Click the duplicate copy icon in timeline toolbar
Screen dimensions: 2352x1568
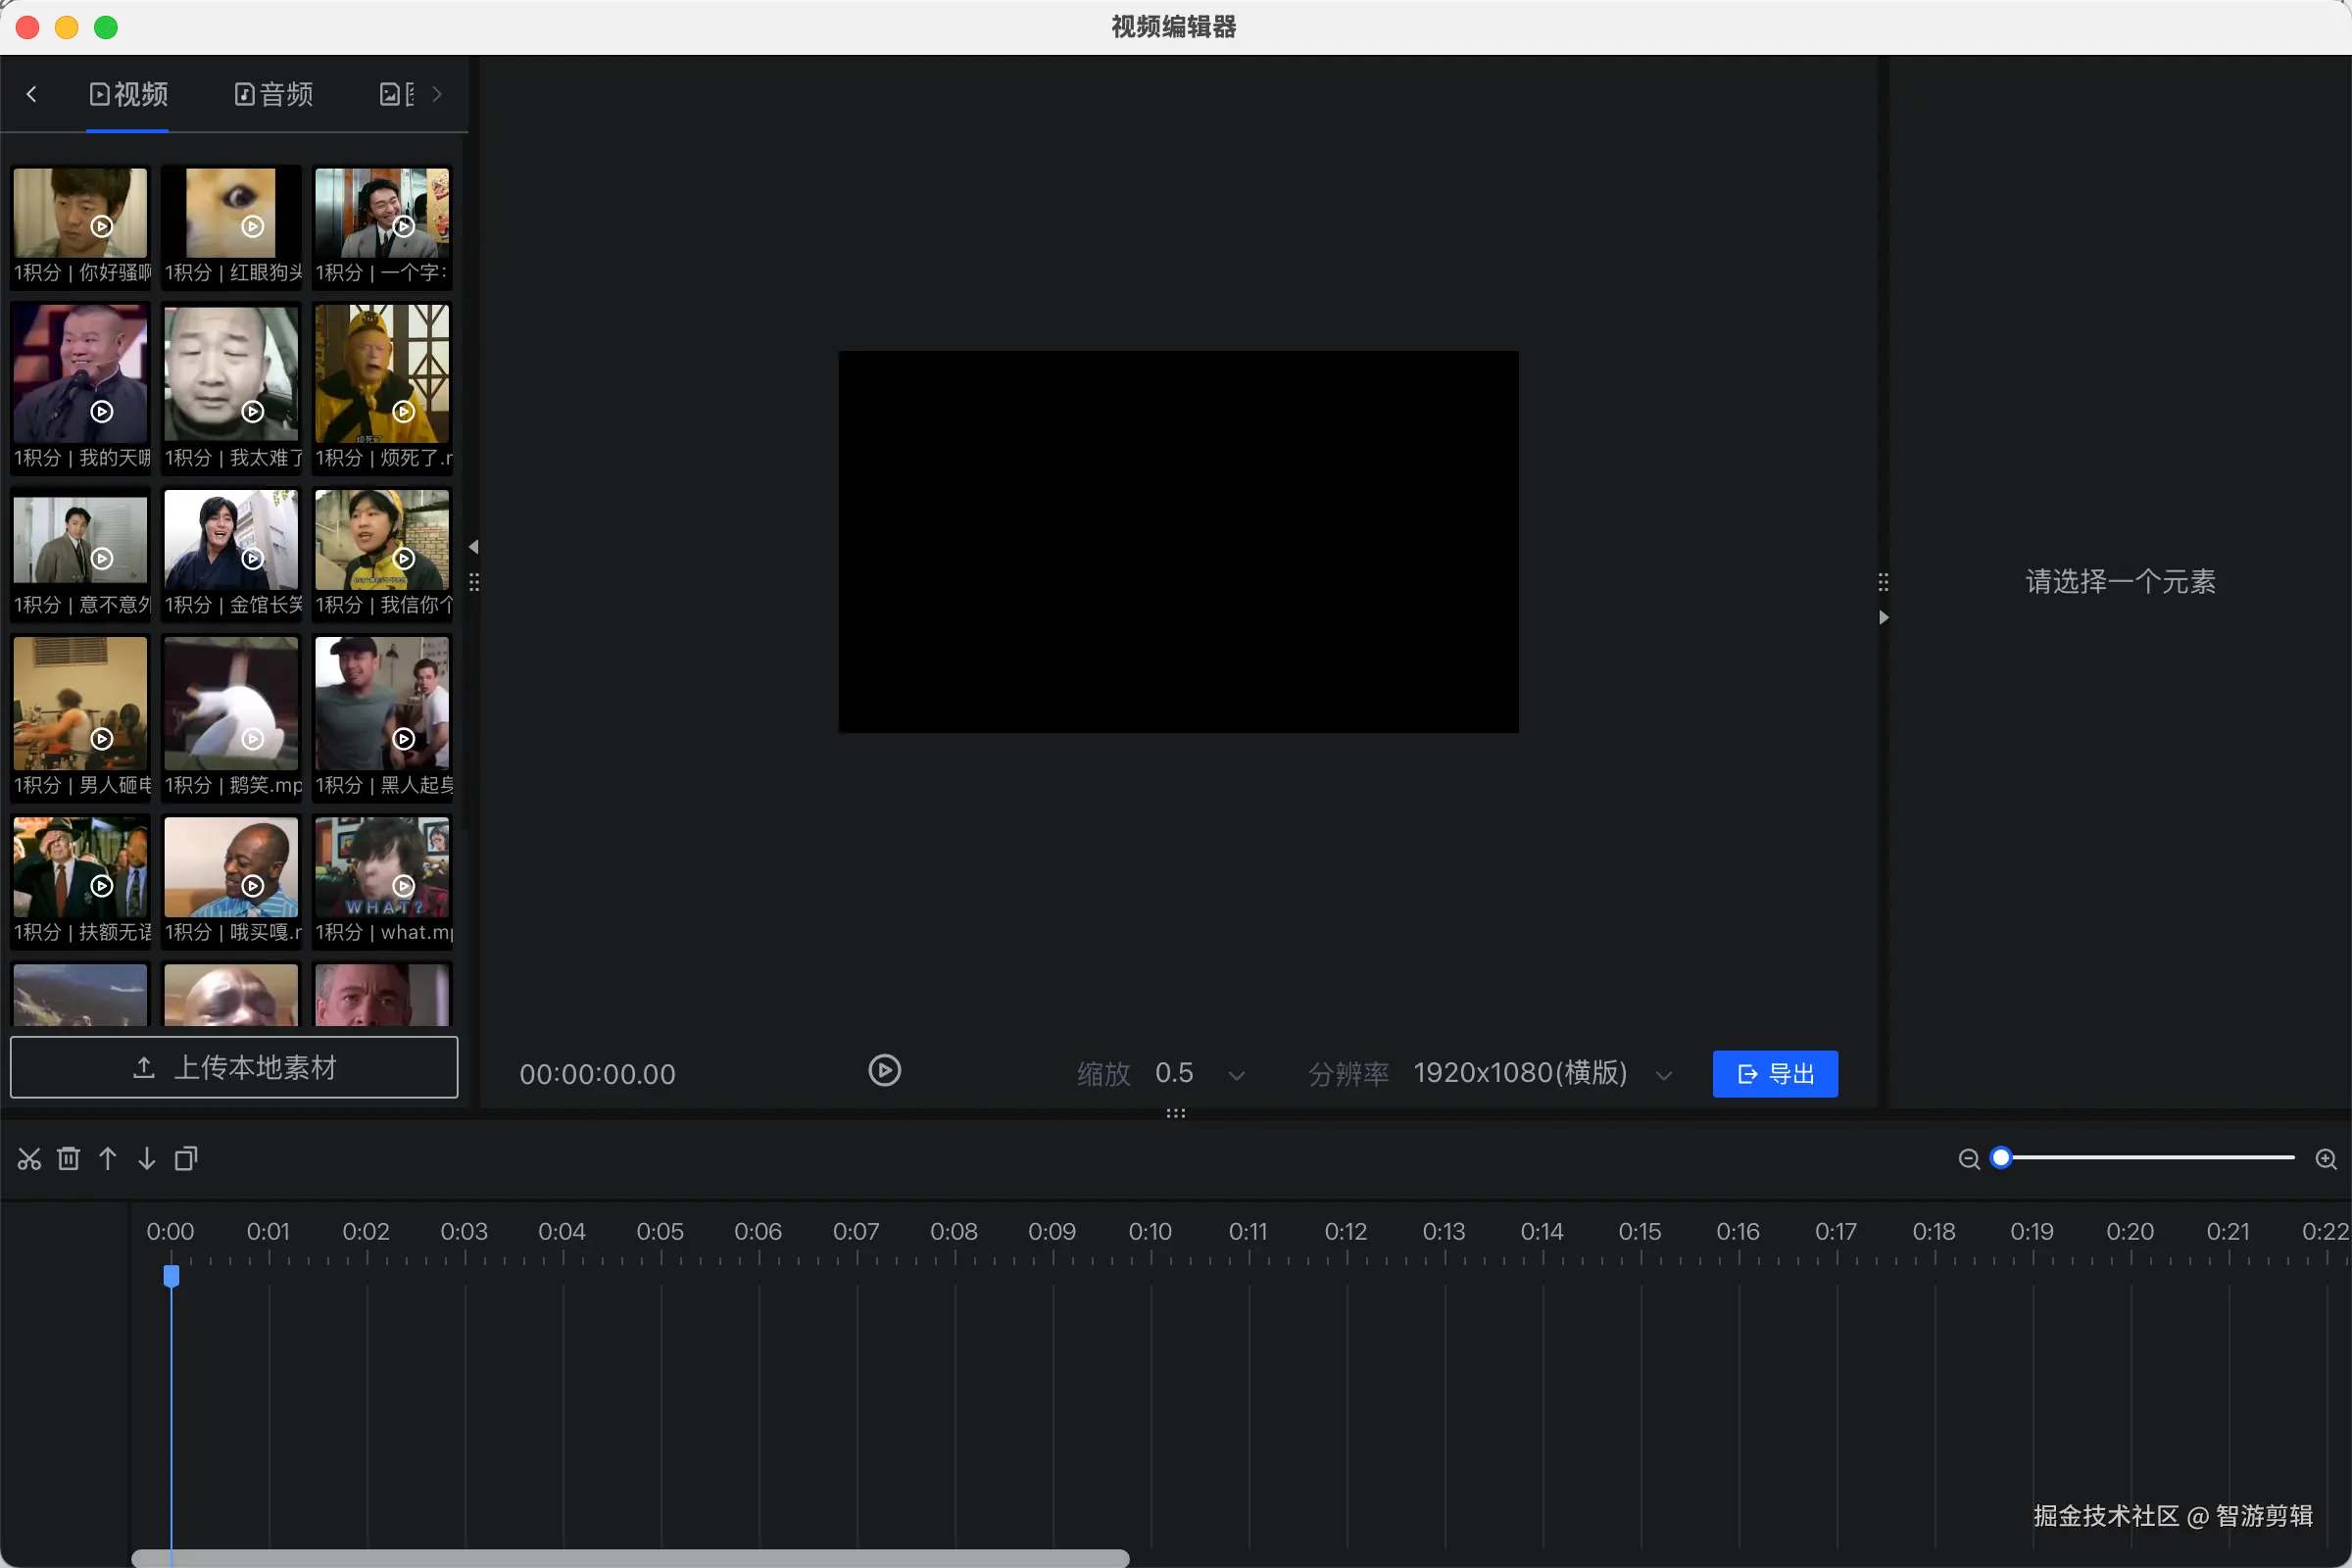point(186,1159)
